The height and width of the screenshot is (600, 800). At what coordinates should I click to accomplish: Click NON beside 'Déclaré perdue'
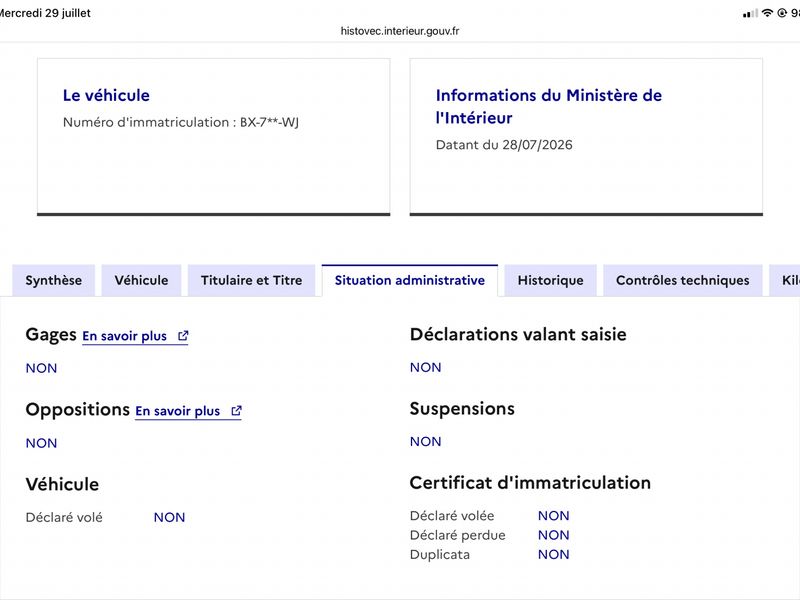tap(554, 535)
